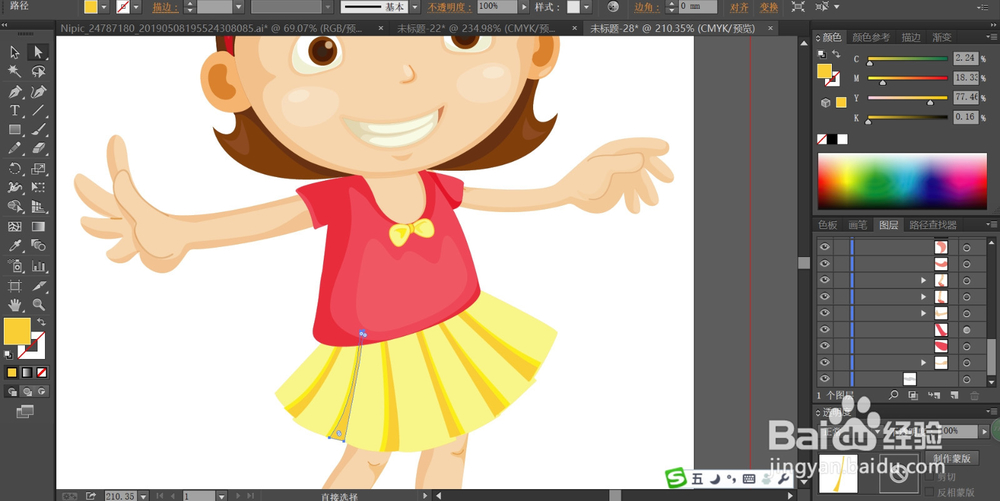This screenshot has width=1000, height=501.
Task: Select the Symbol Sprayer tool
Action: [x=15, y=266]
